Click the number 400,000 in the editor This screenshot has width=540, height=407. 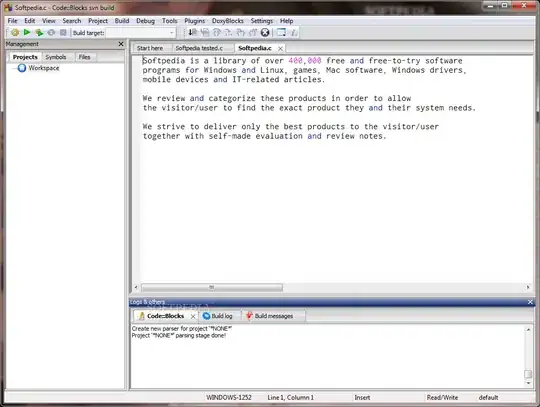point(305,61)
